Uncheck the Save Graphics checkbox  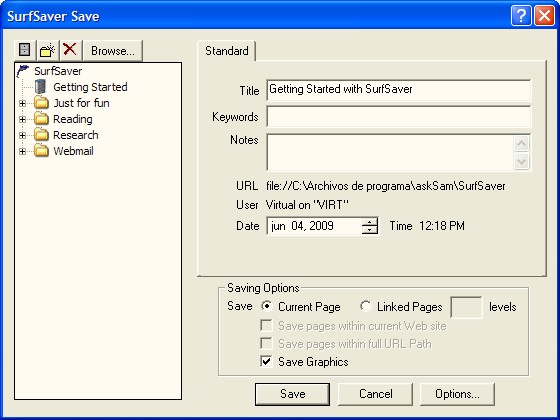coord(266,361)
